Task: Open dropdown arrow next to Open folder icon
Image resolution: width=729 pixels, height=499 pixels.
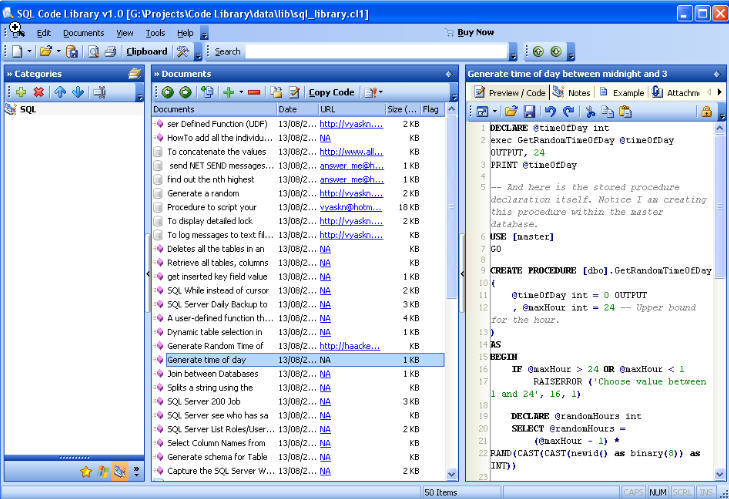Action: 58,52
